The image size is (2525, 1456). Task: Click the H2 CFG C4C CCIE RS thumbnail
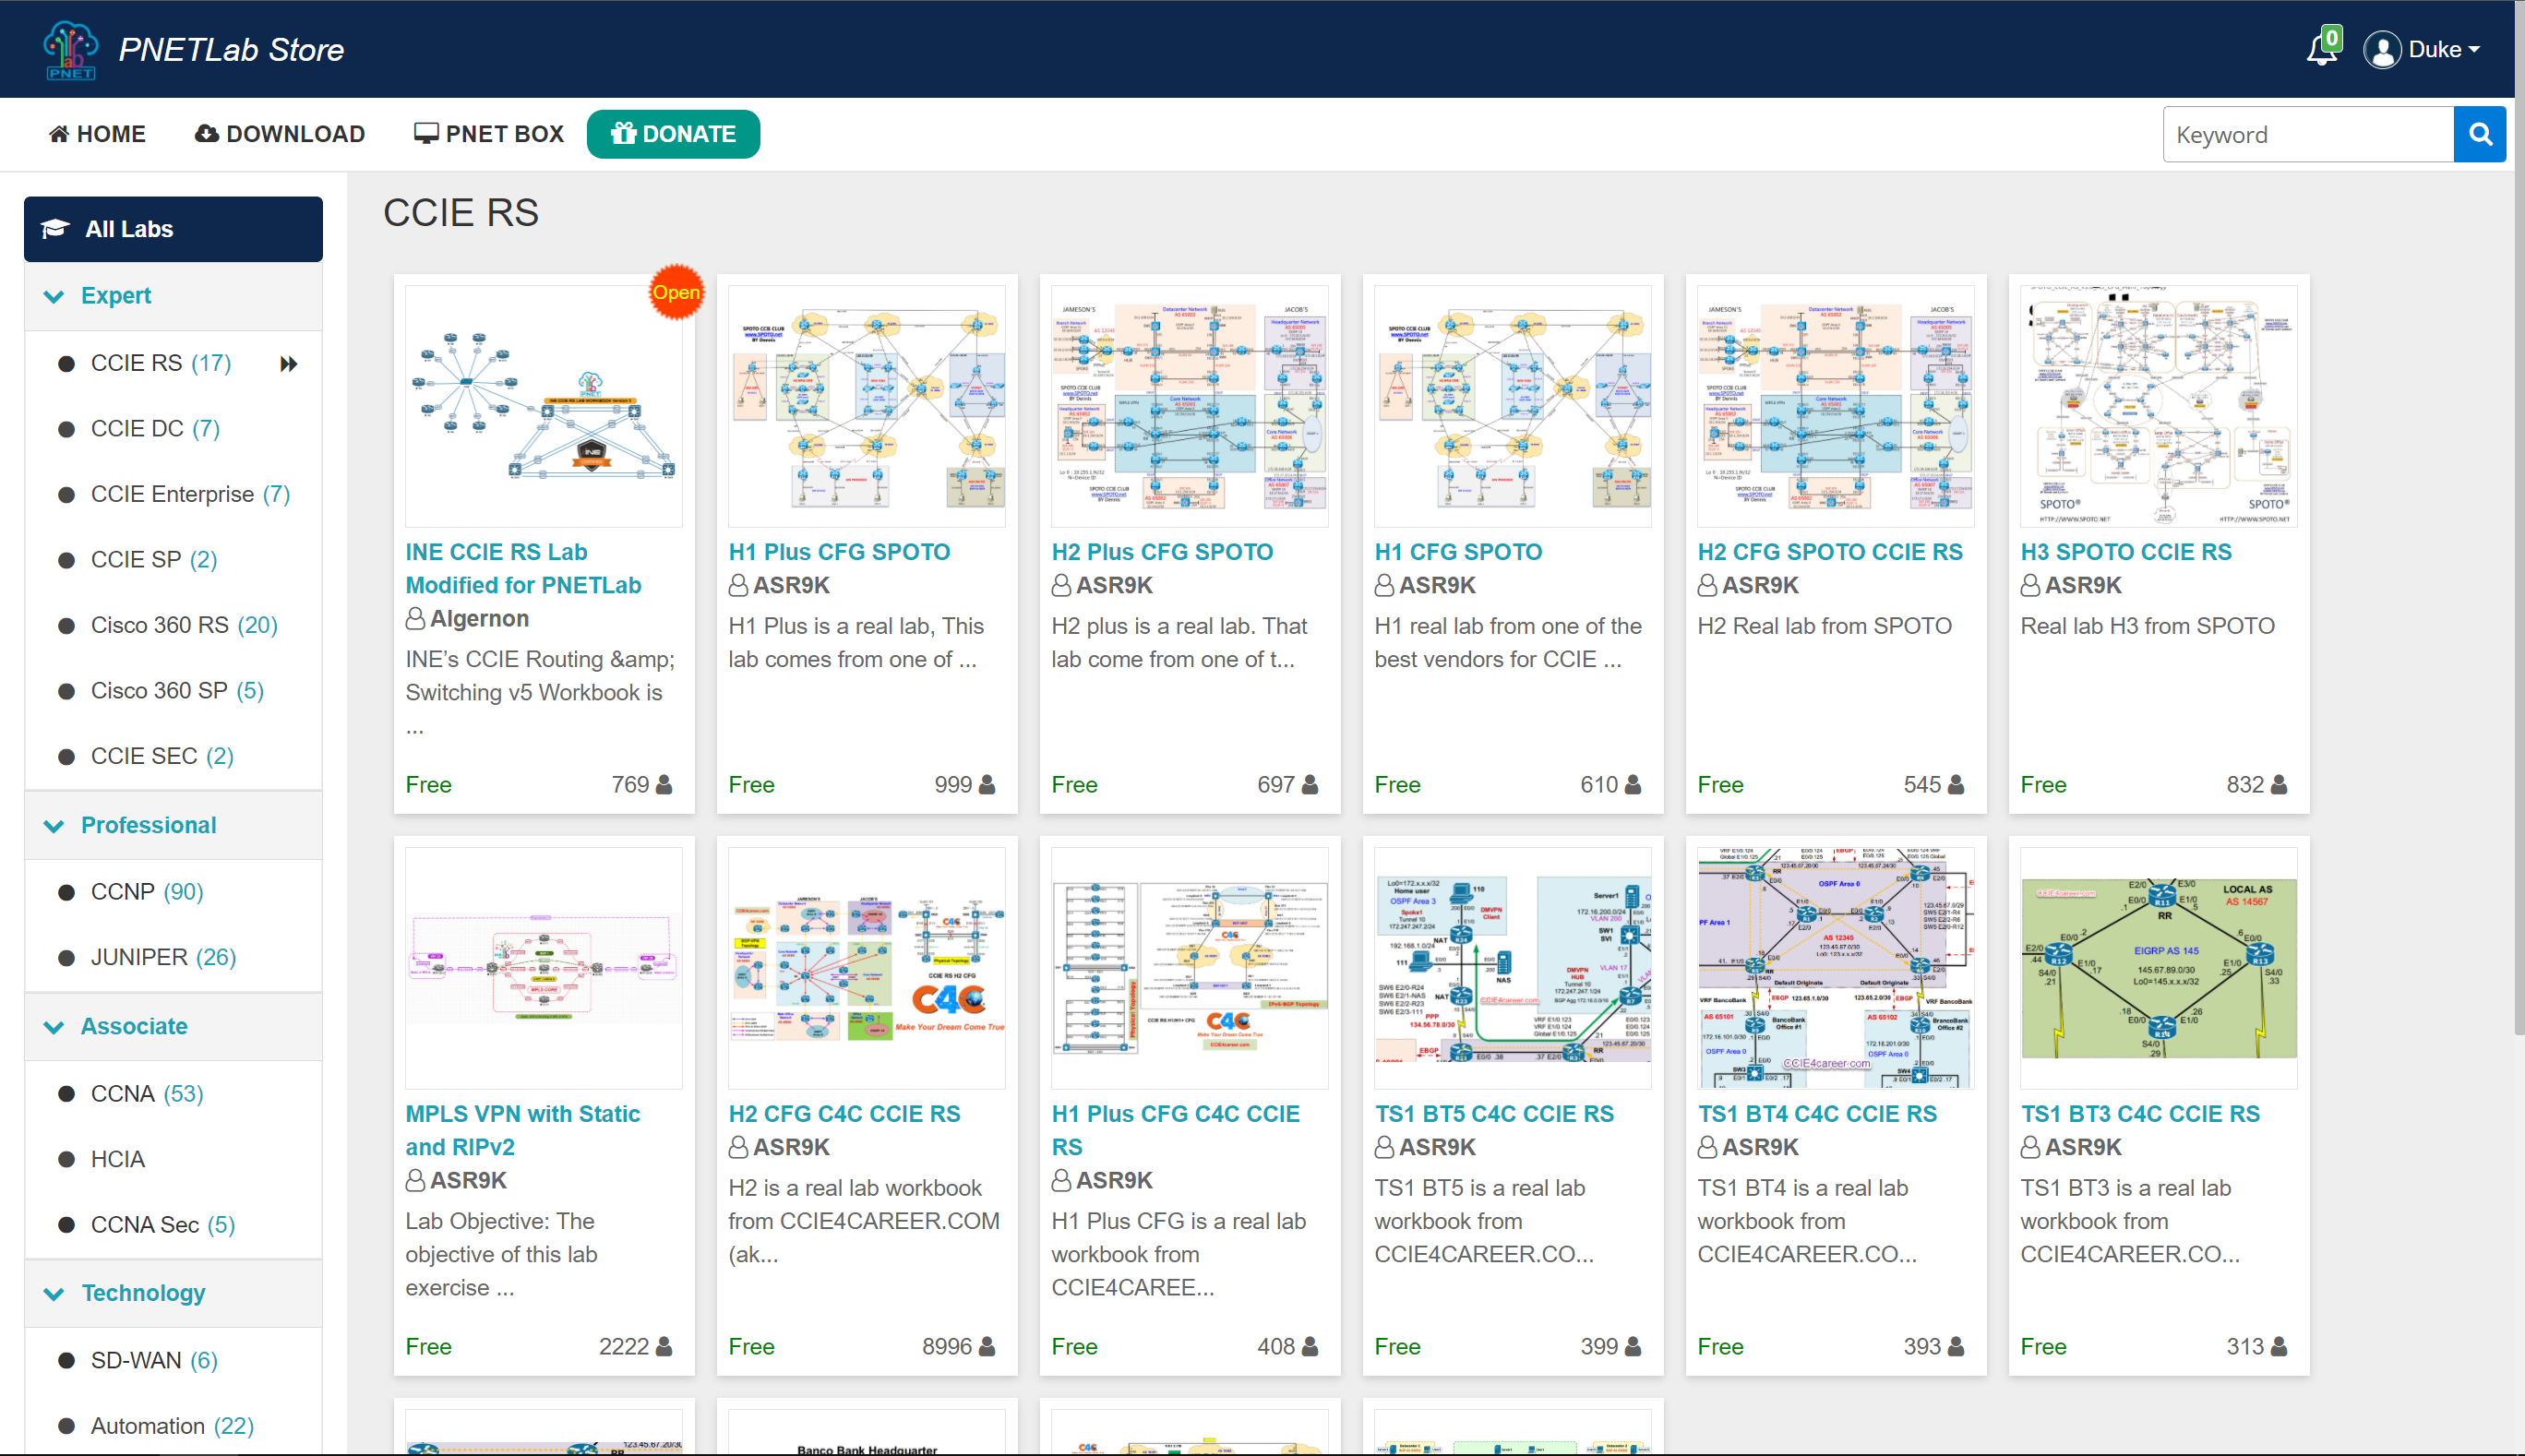pos(867,968)
